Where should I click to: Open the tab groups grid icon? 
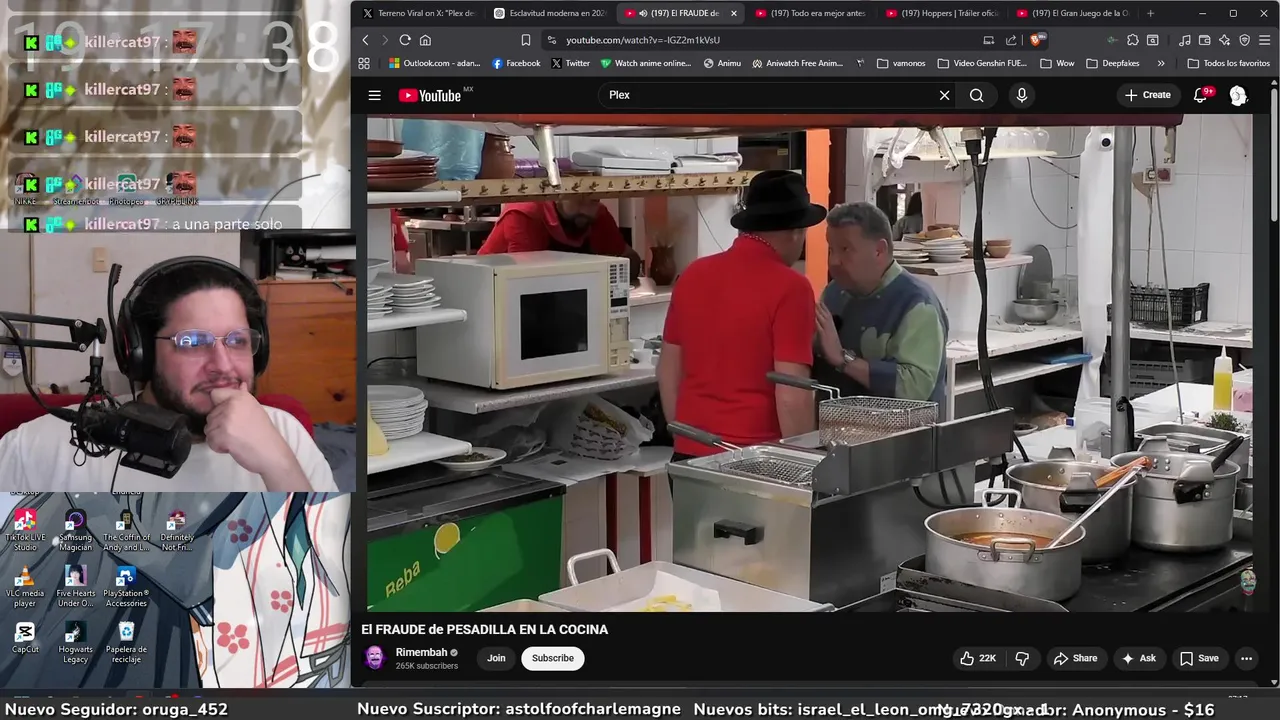tap(364, 63)
